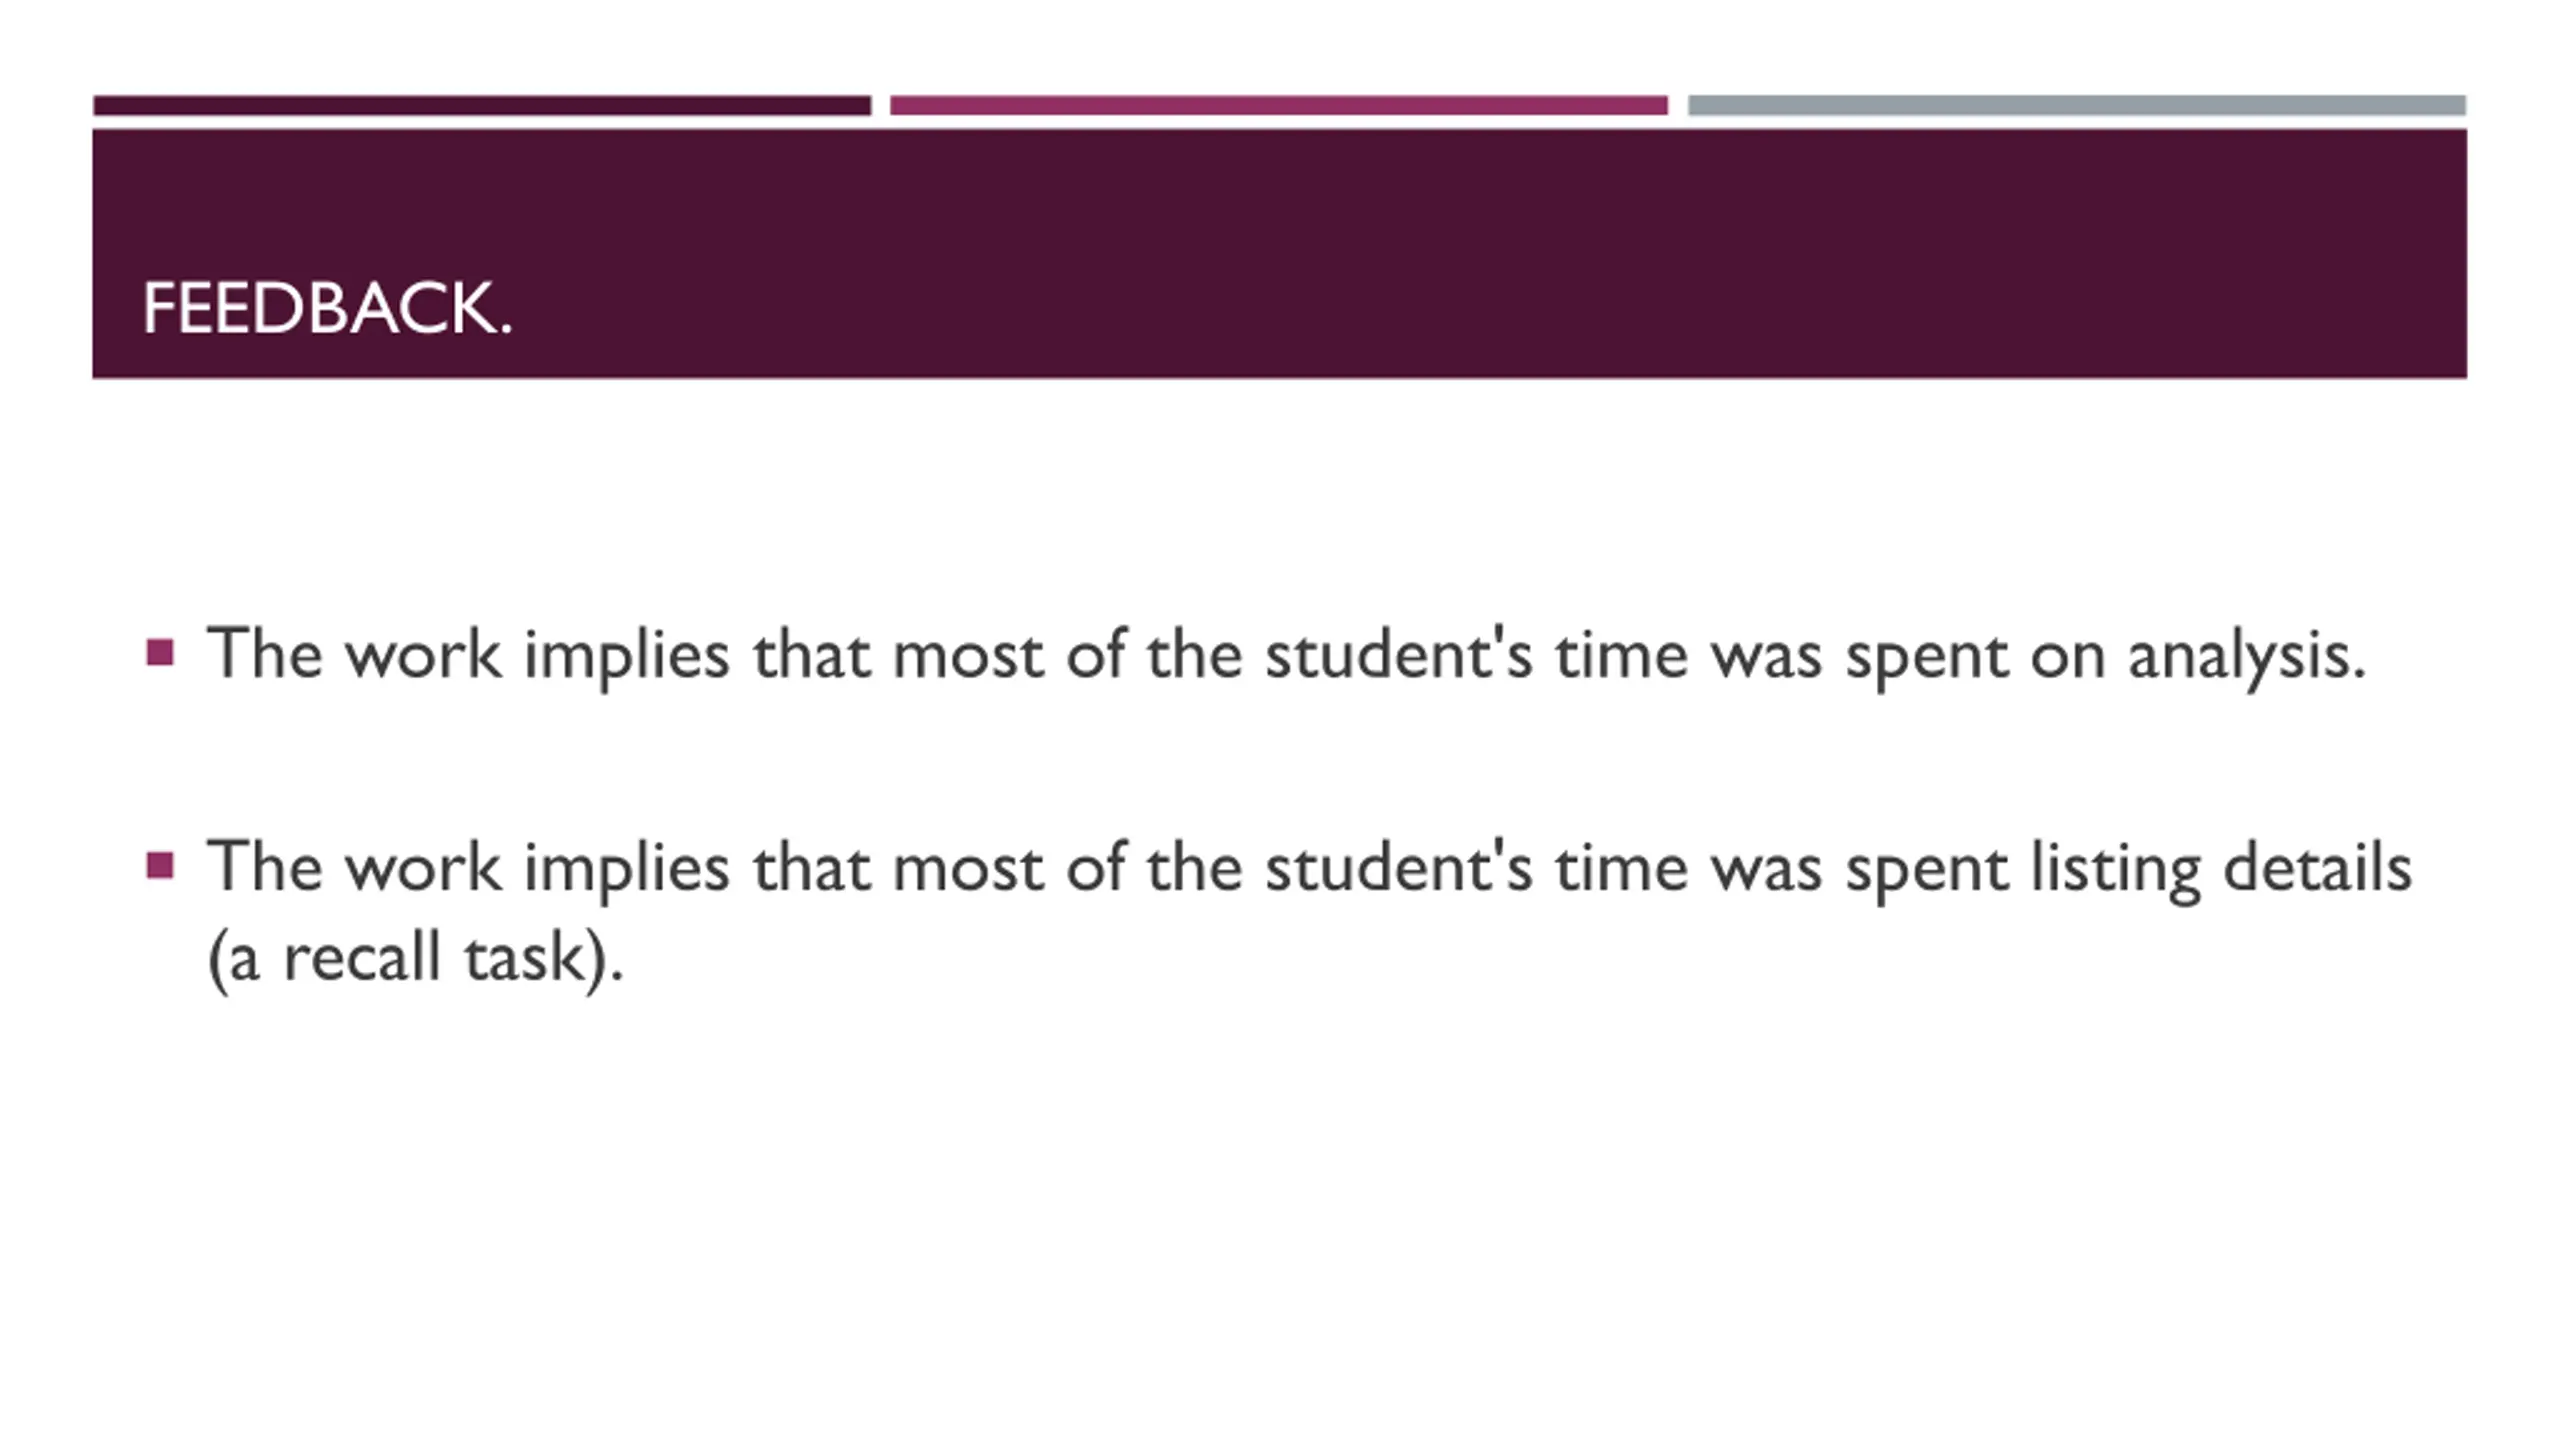This screenshot has height=1440, width=2560.
Task: Click "The work" starting the second bullet
Action: 354,866
